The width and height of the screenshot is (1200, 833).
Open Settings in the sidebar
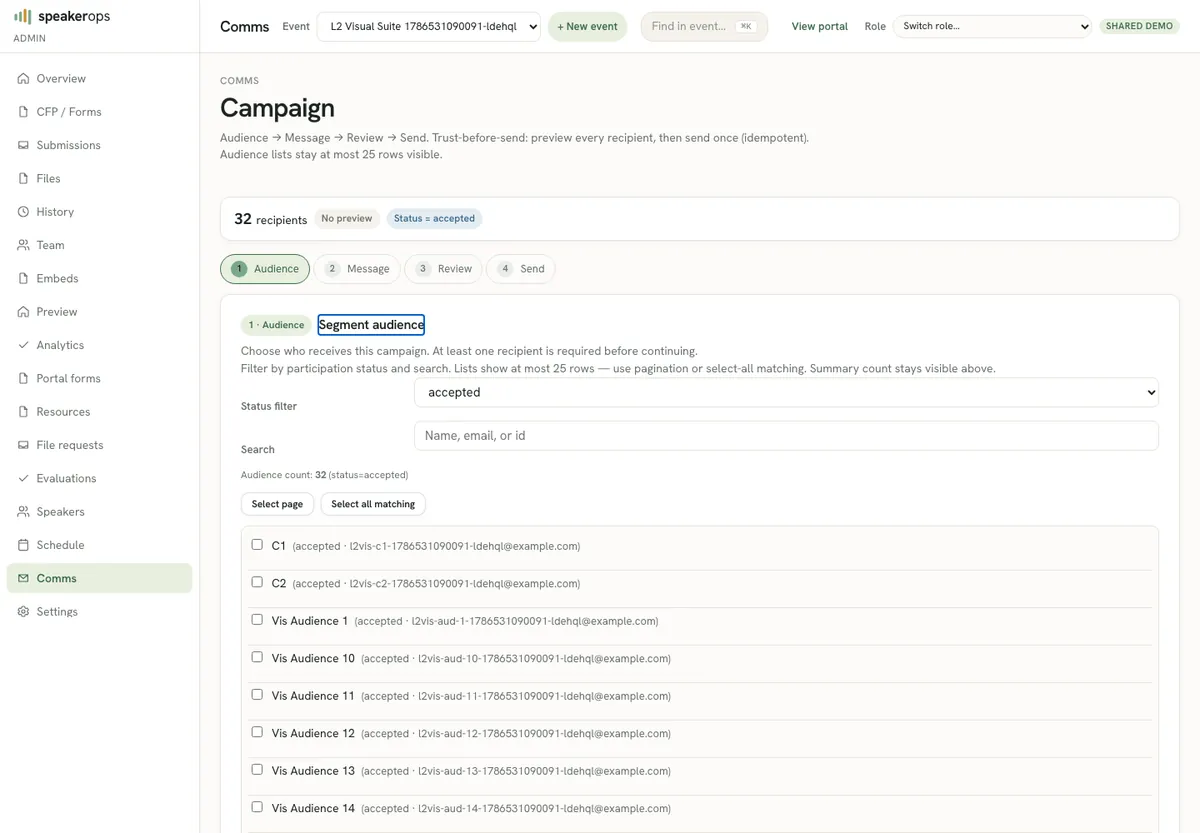99,612
